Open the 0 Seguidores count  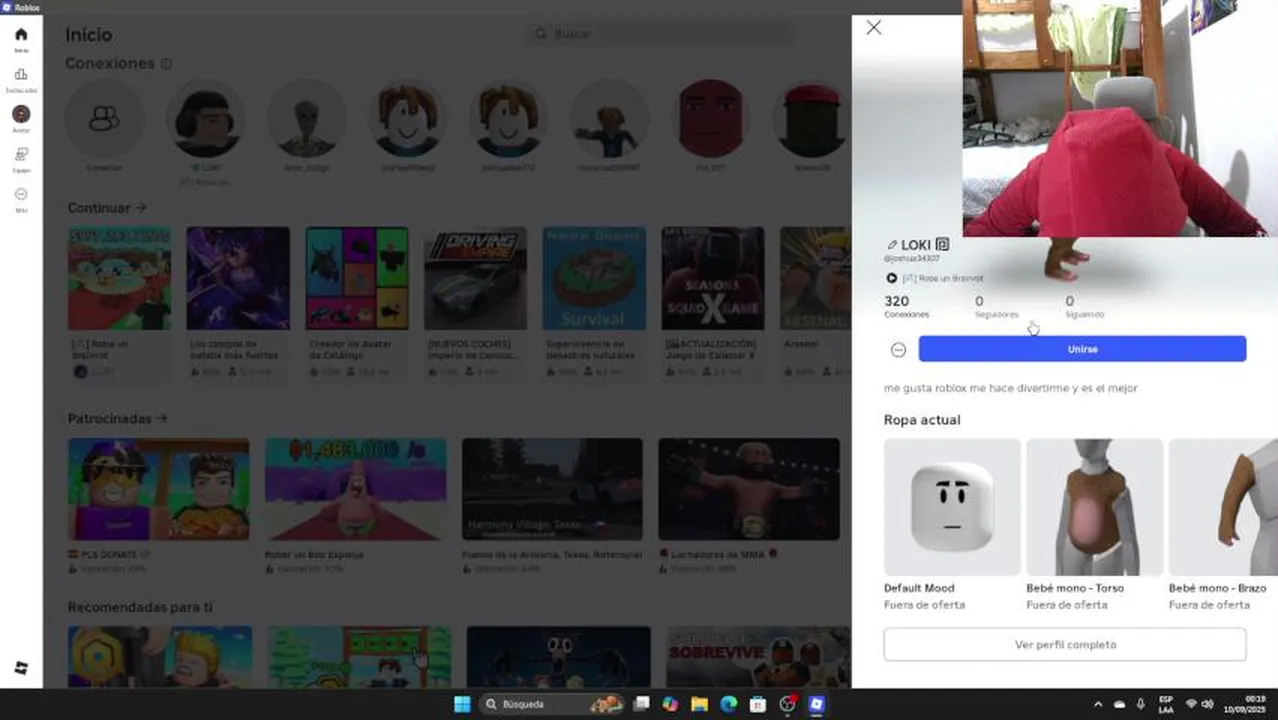(x=996, y=306)
